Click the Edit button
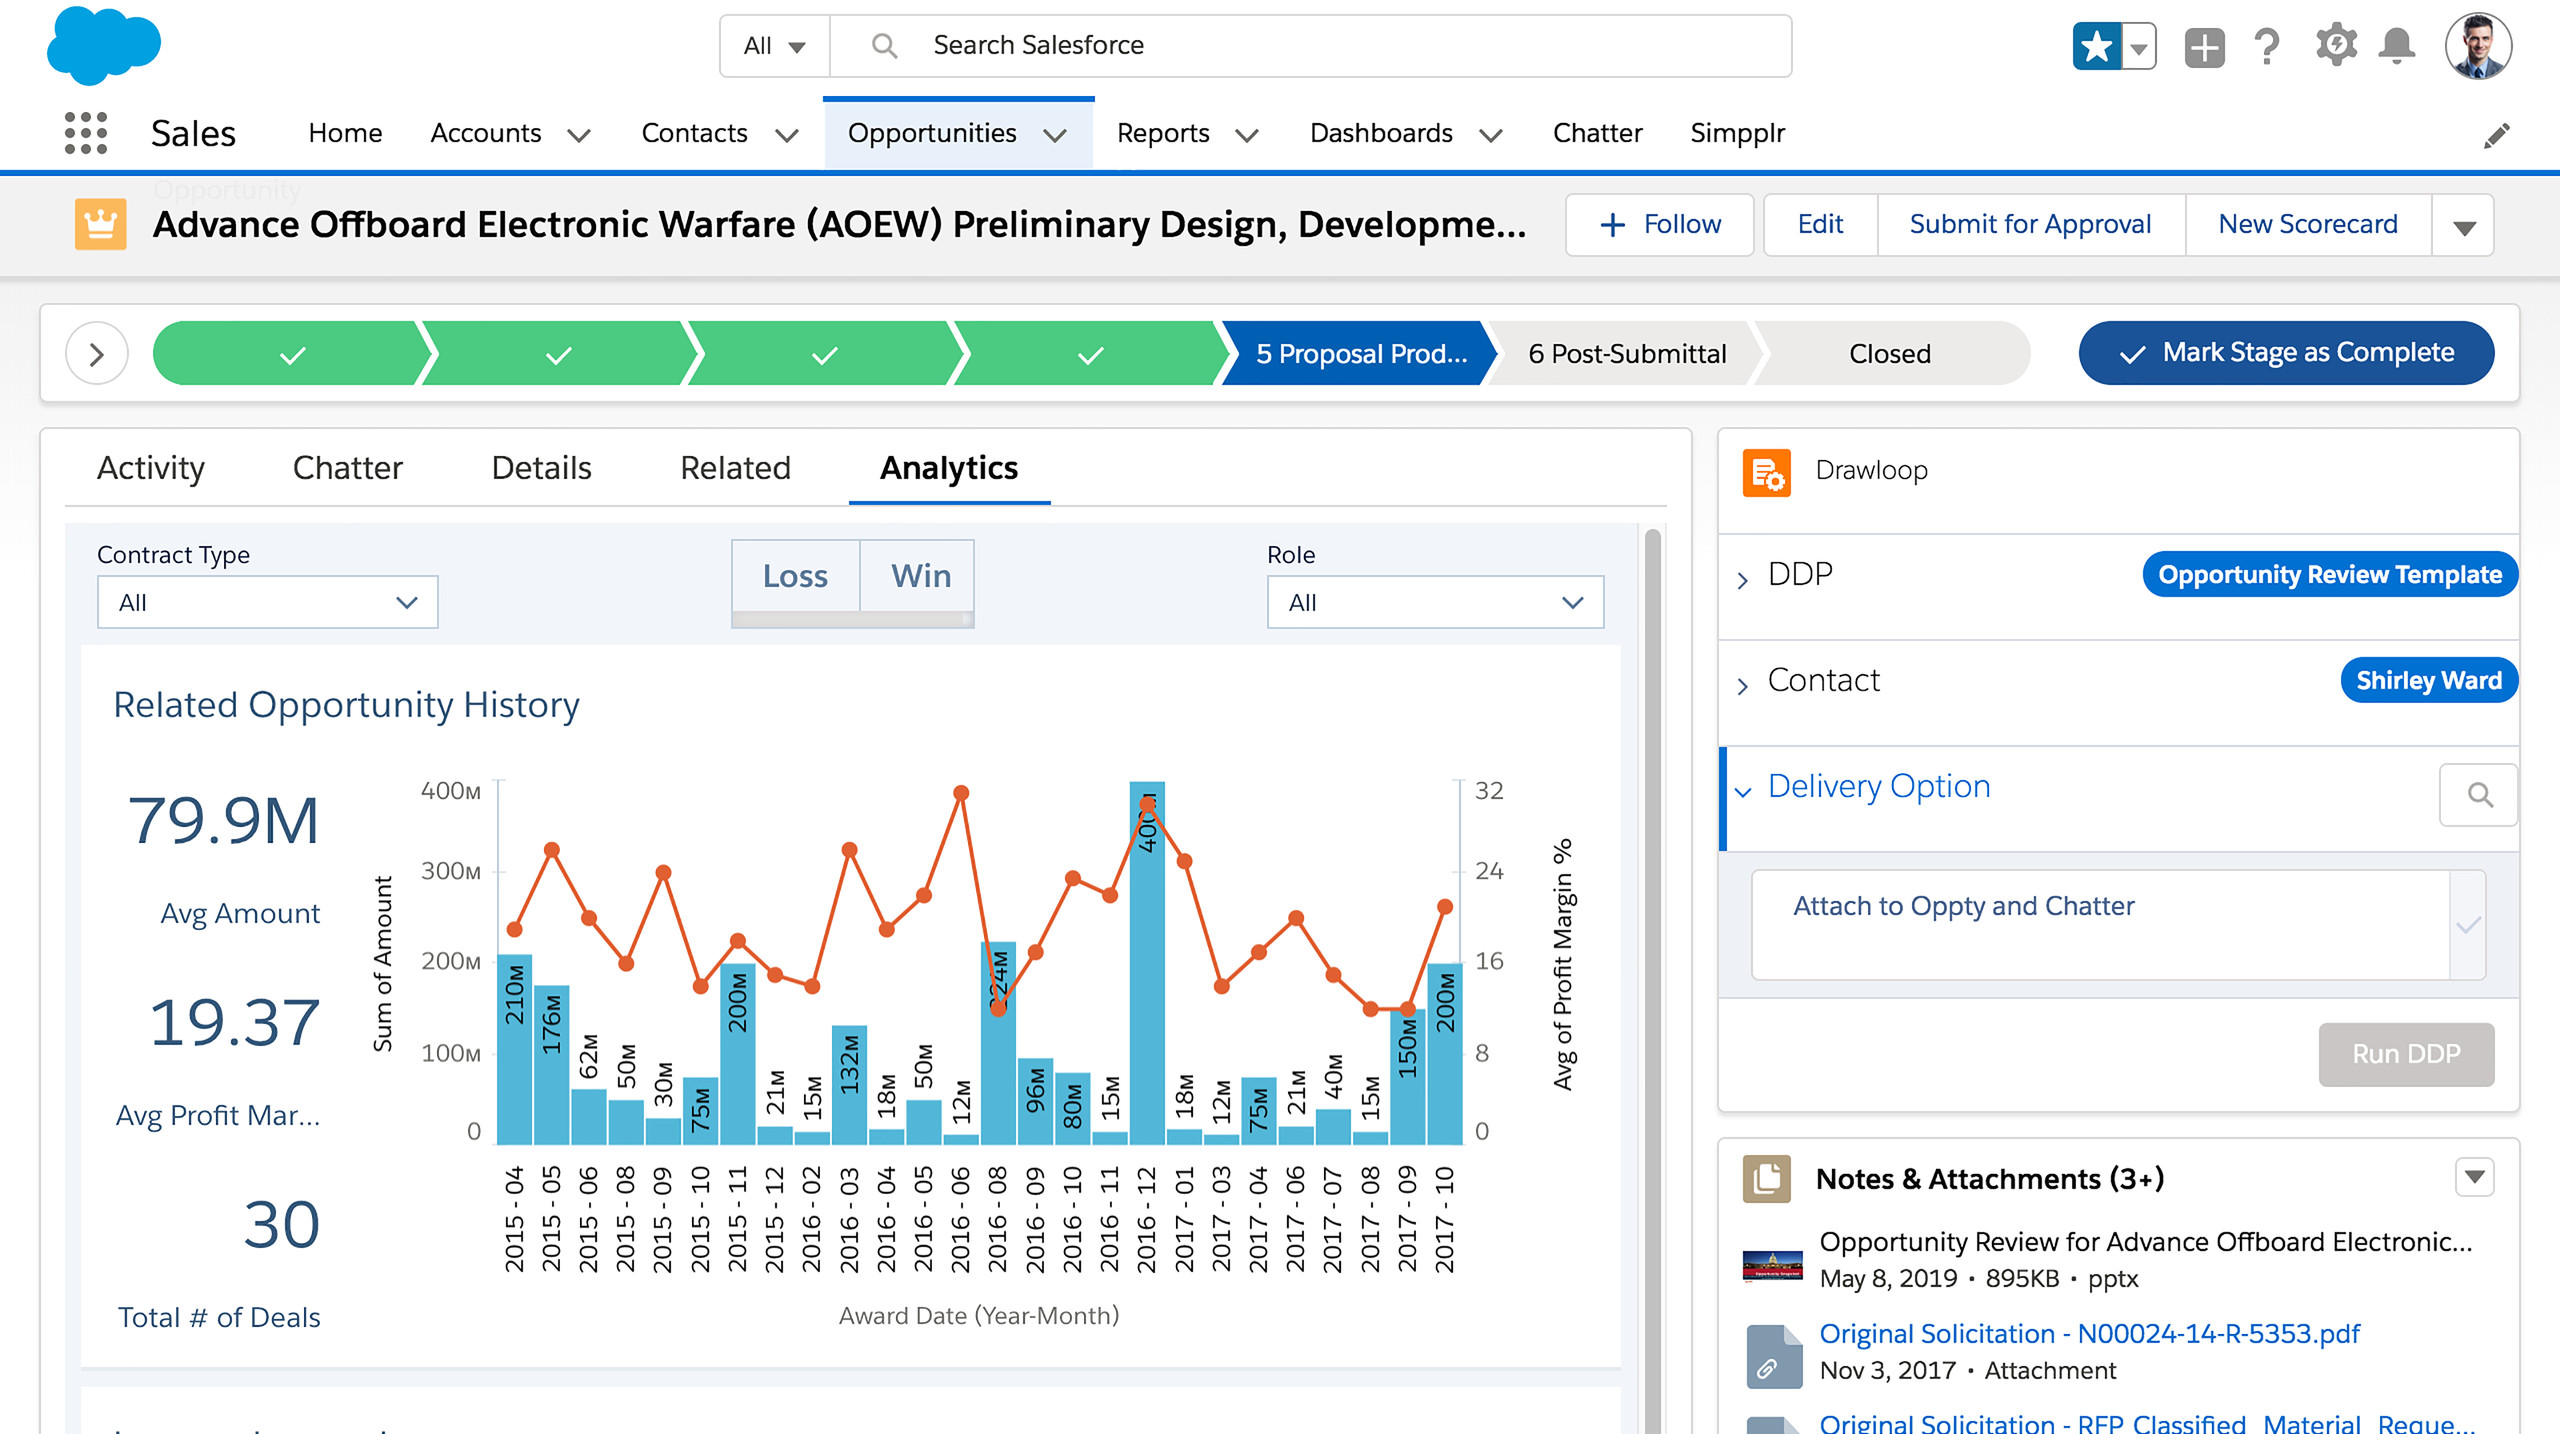The width and height of the screenshot is (2560, 1434). [1820, 225]
